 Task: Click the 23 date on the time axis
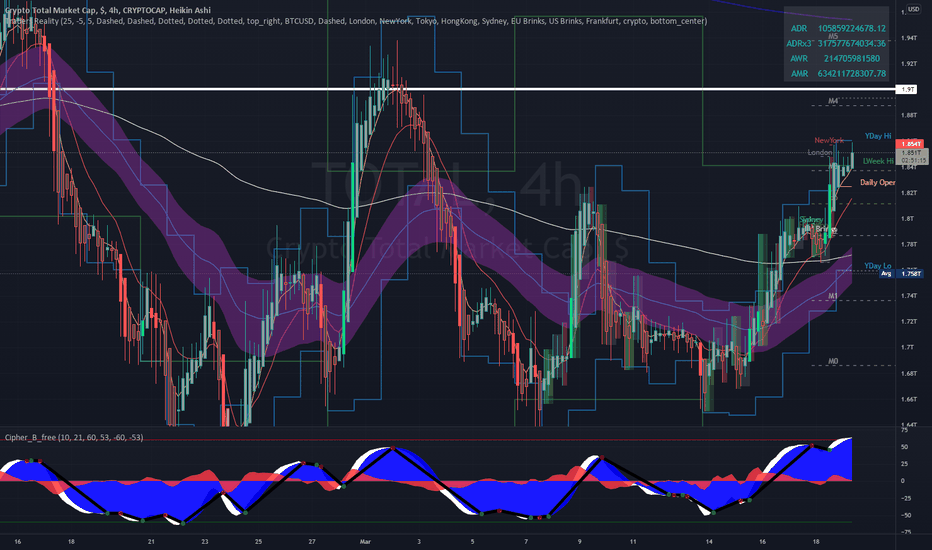(x=204, y=542)
